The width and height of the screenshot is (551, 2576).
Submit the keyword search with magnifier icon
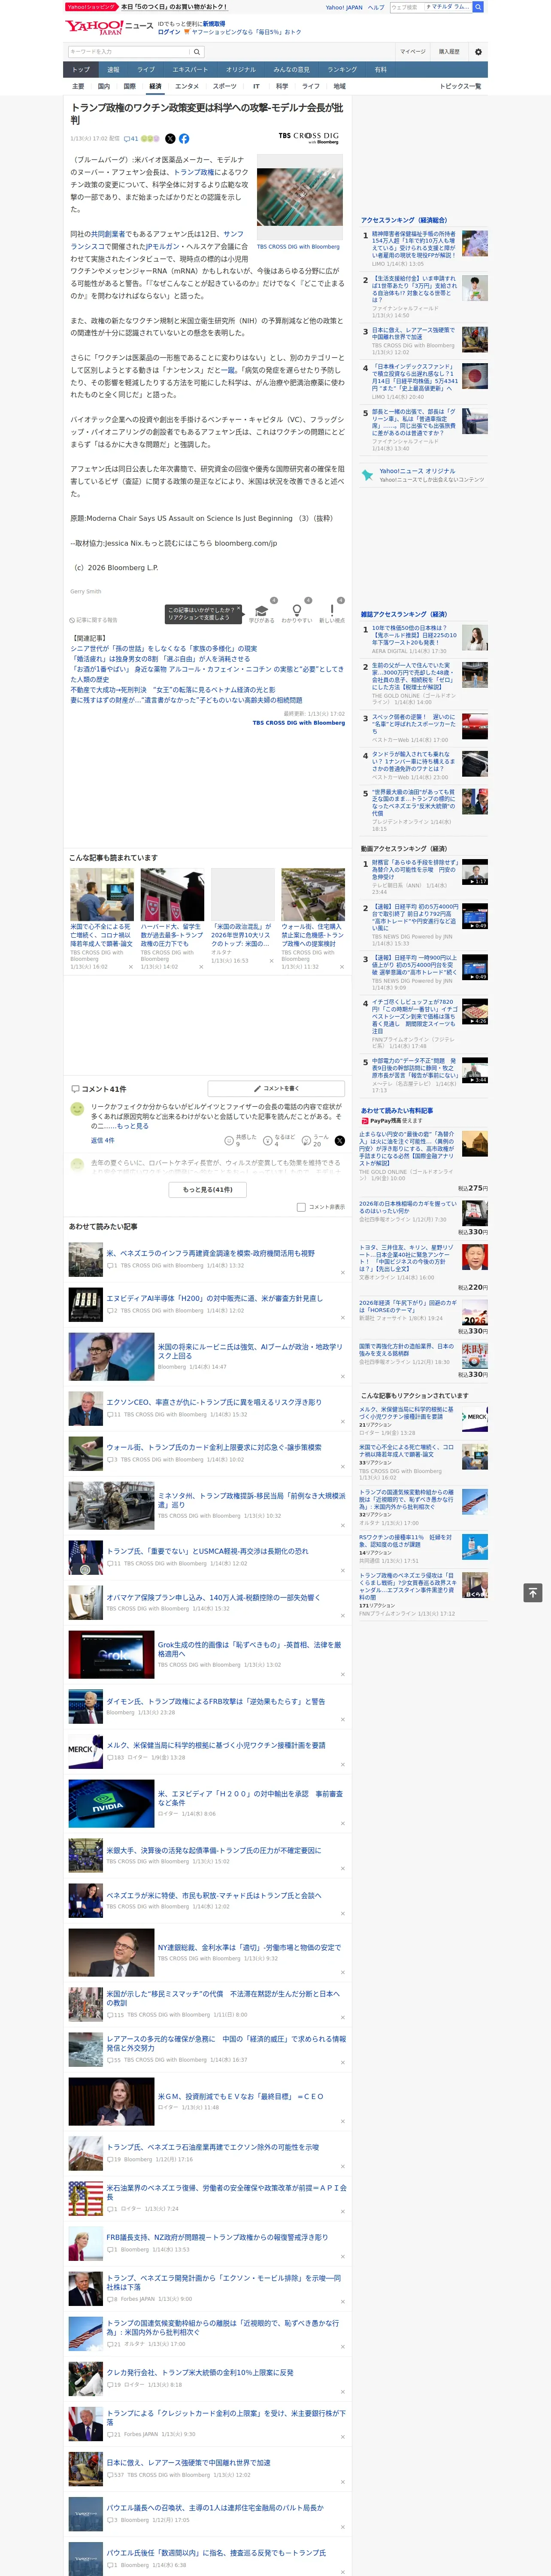click(197, 52)
